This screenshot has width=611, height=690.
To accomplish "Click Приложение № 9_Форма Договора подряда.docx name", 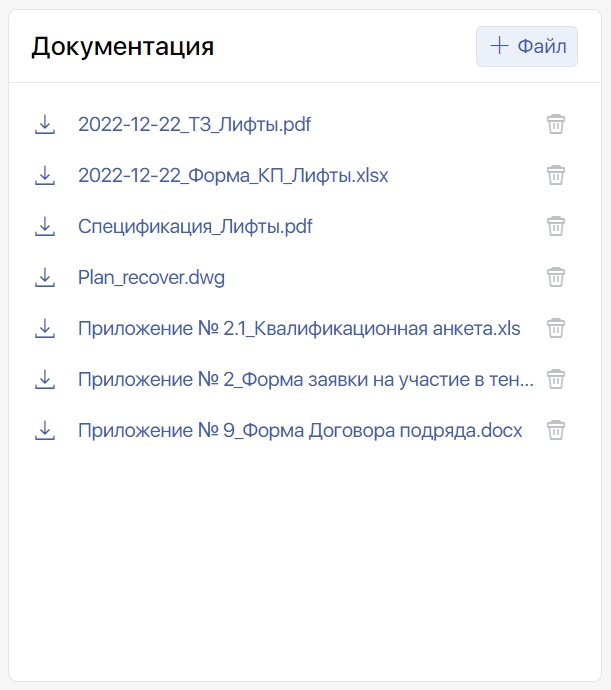I will [300, 430].
